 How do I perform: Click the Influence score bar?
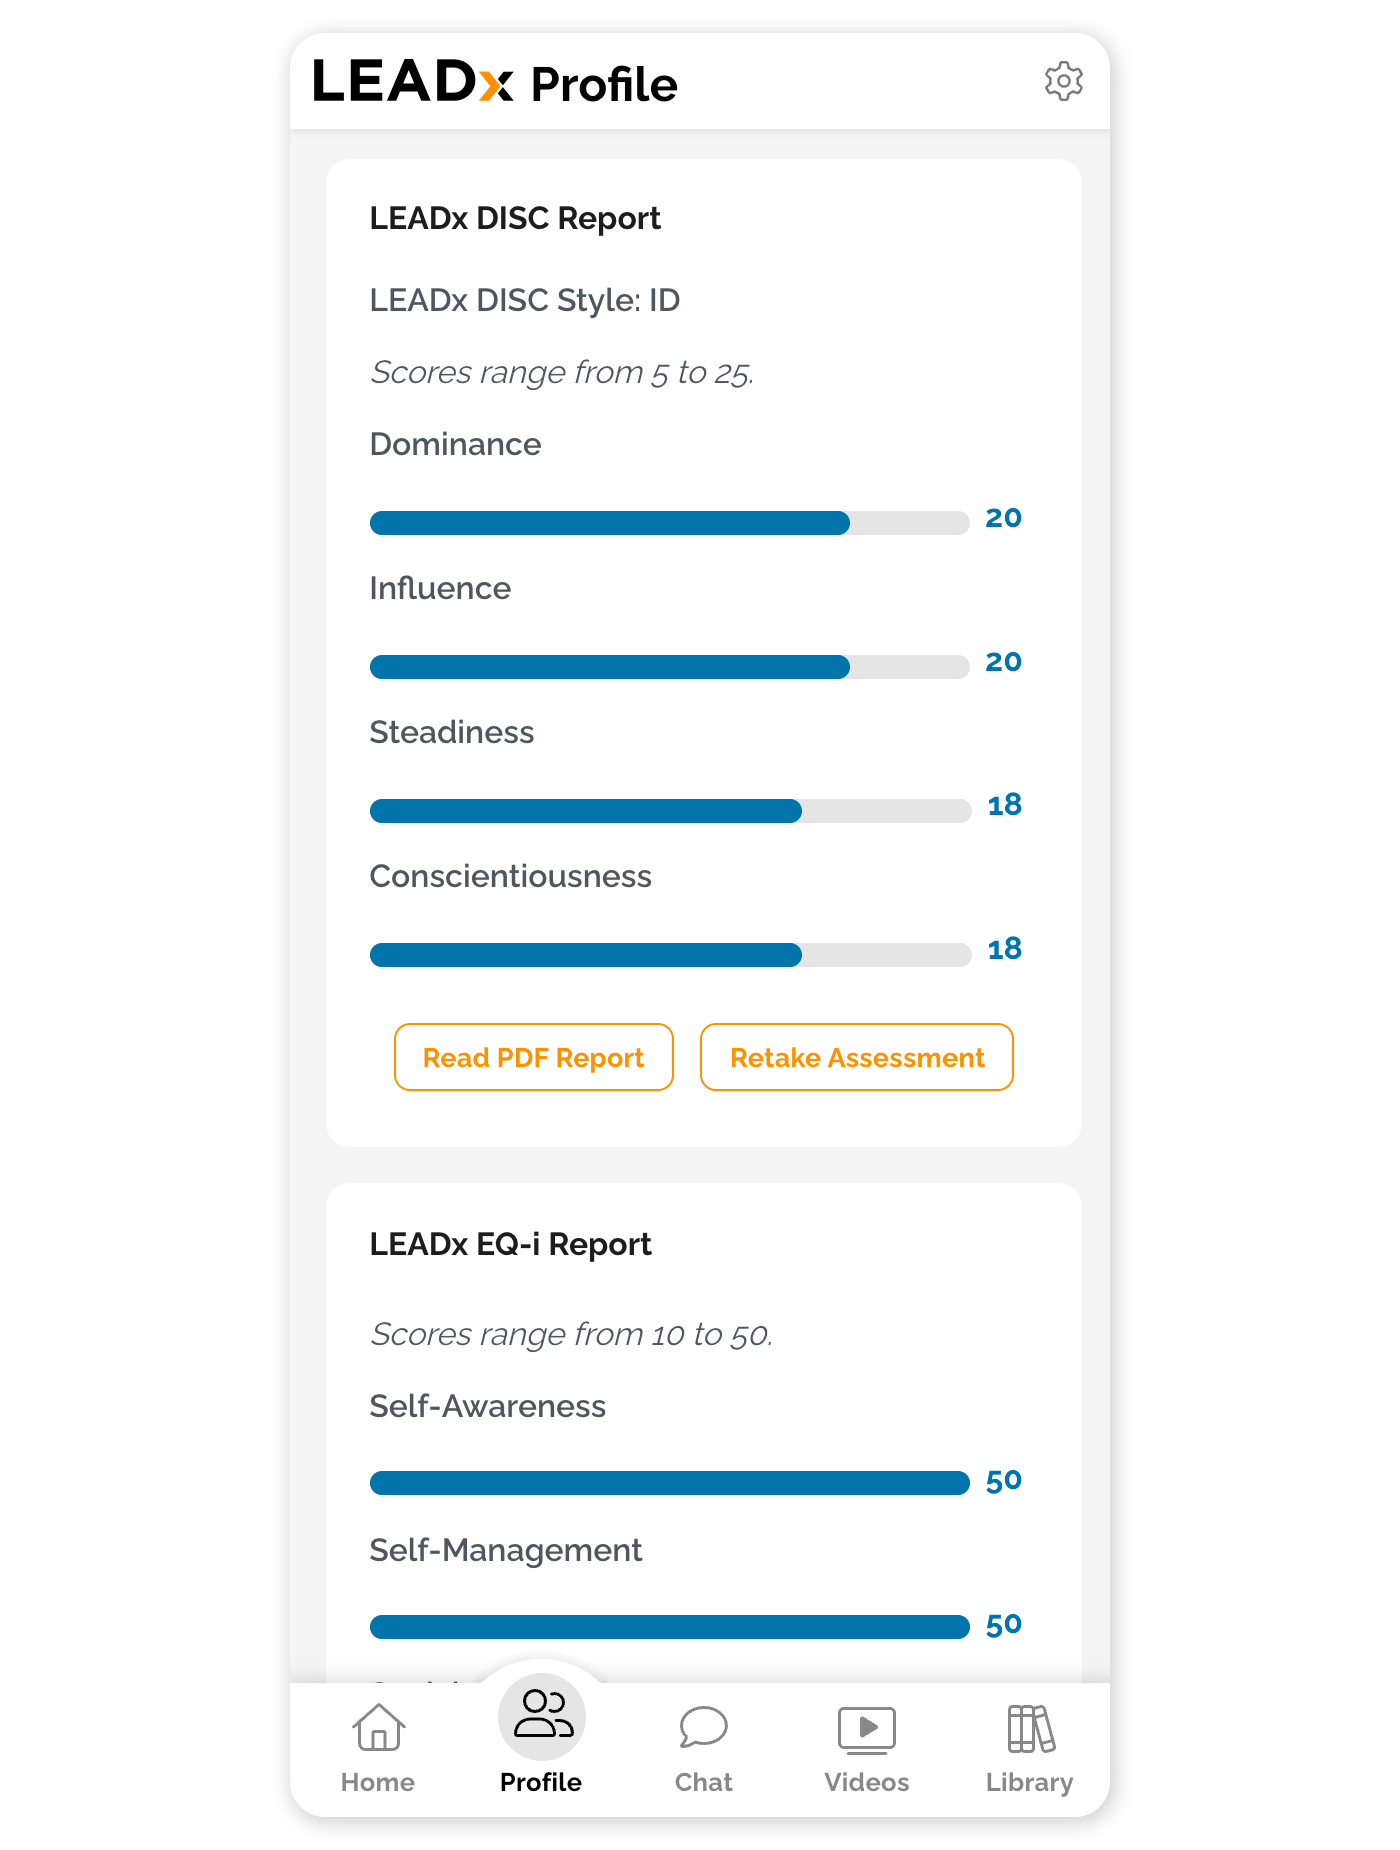669,667
